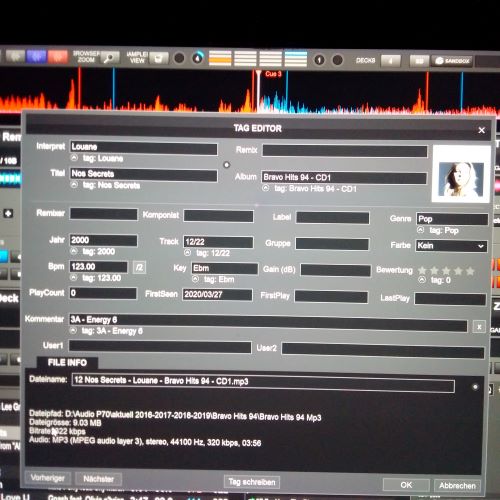Close the Tag Editor dialog
This screenshot has height=500, width=500.
(x=481, y=130)
